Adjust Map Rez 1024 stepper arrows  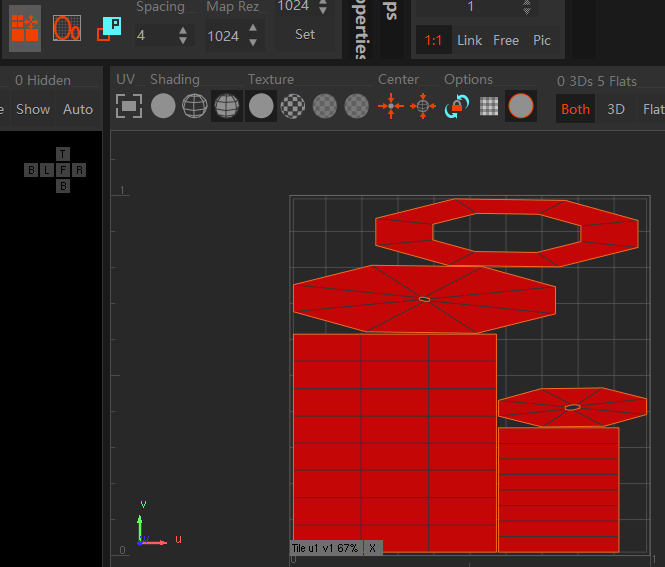(x=253, y=35)
